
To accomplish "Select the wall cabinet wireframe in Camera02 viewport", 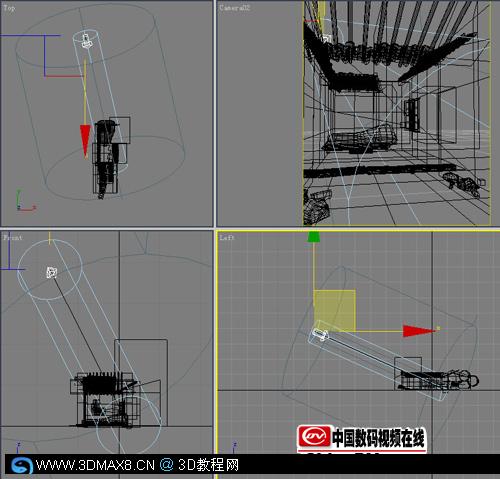I will (x=412, y=115).
